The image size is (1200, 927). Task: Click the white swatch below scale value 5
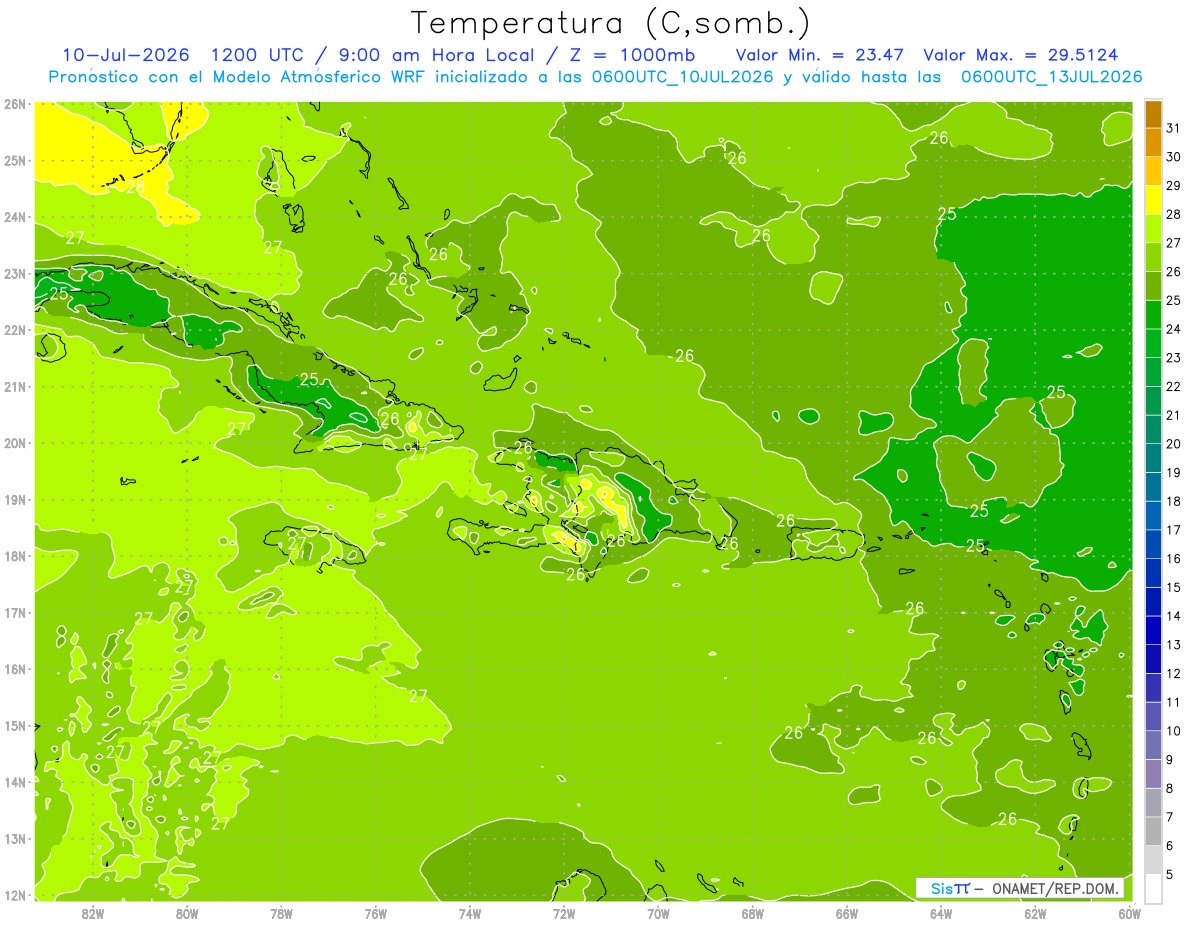click(x=1153, y=888)
